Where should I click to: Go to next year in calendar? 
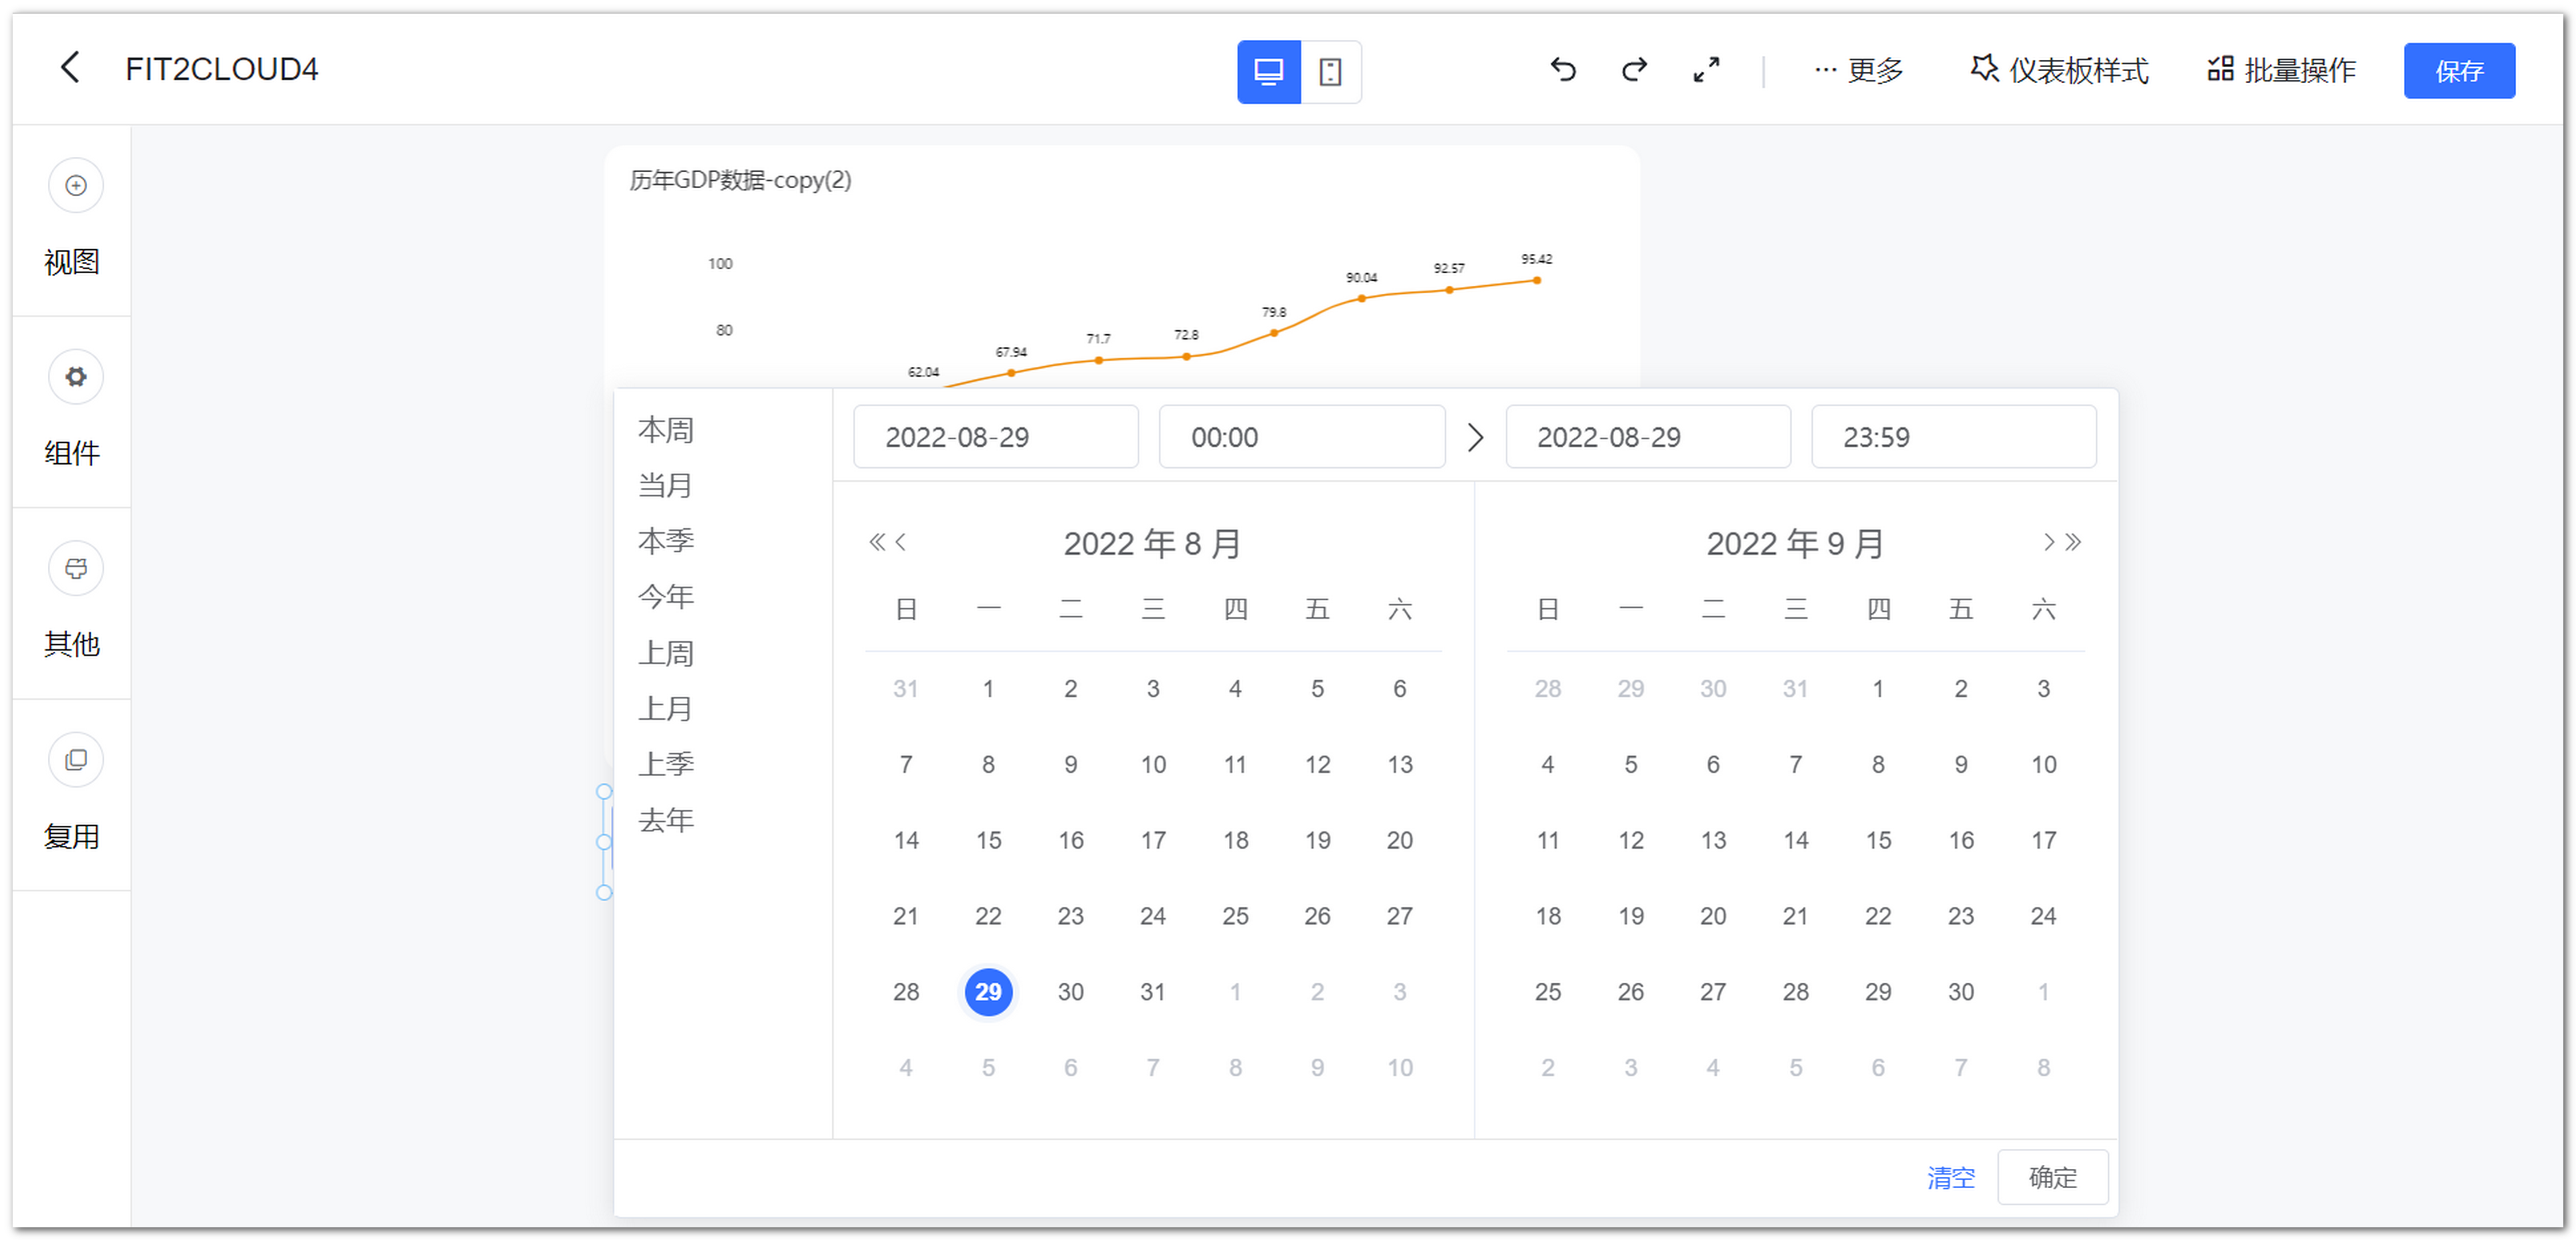point(2073,542)
